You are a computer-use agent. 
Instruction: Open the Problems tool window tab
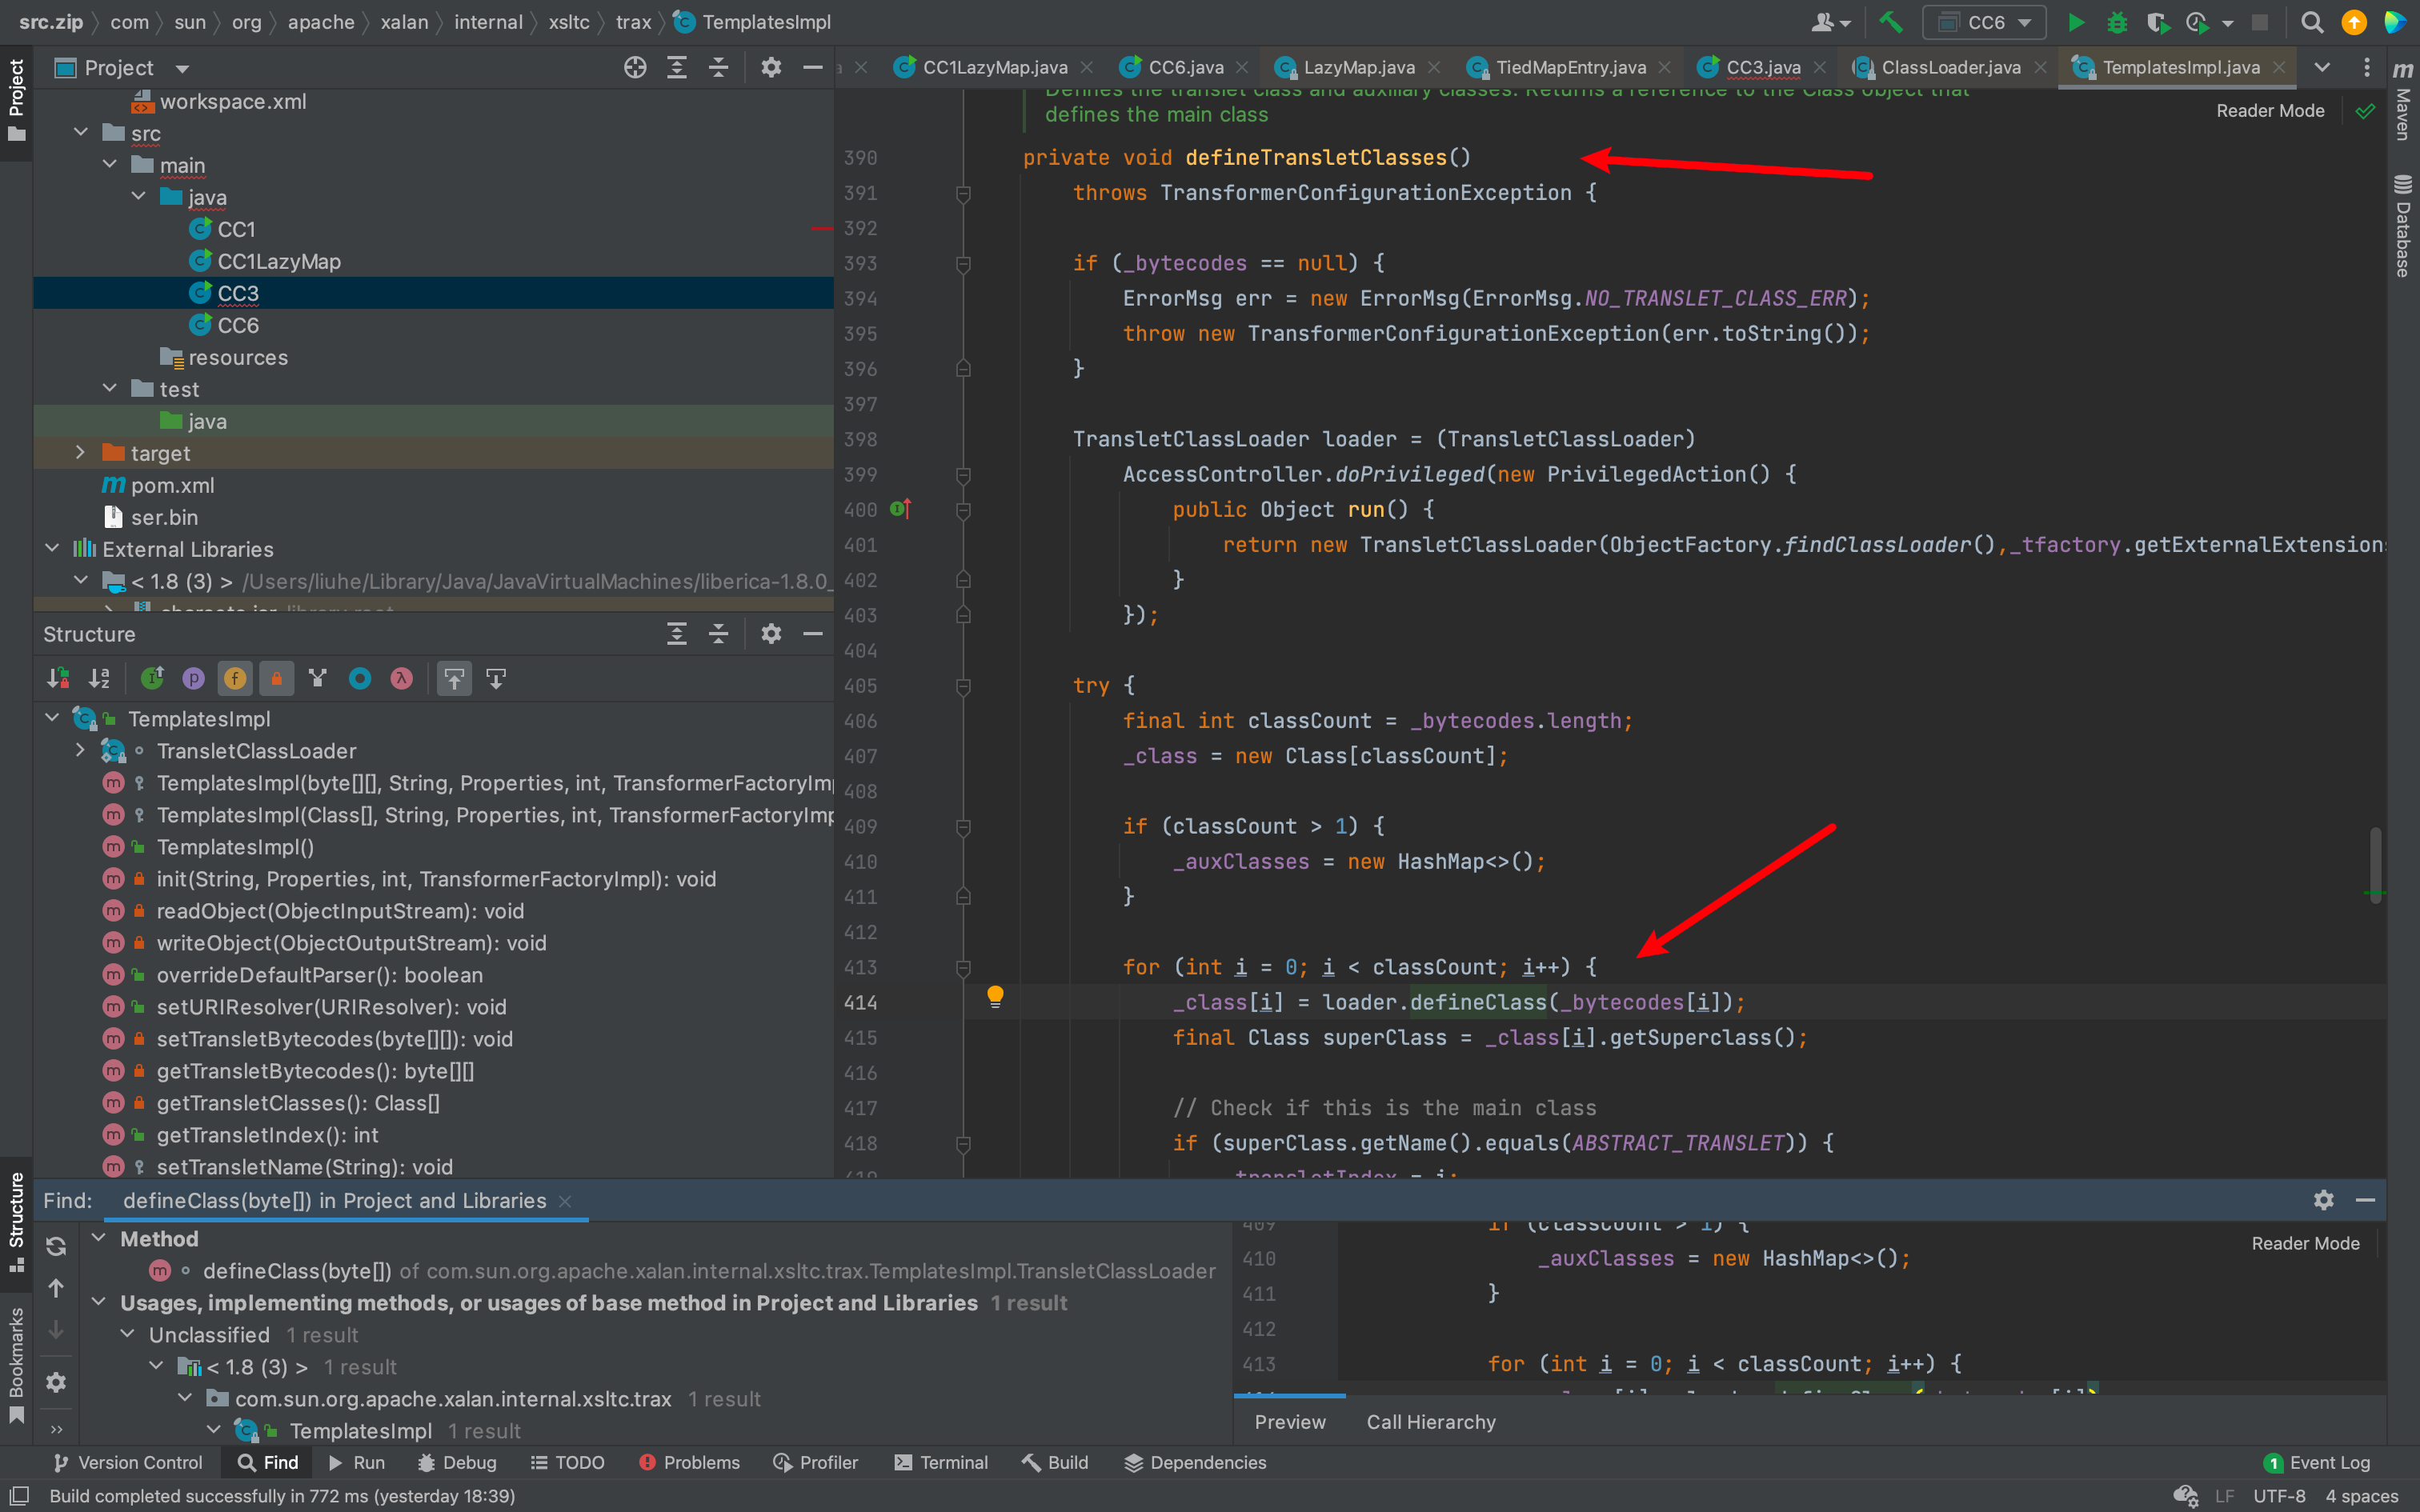tap(689, 1462)
